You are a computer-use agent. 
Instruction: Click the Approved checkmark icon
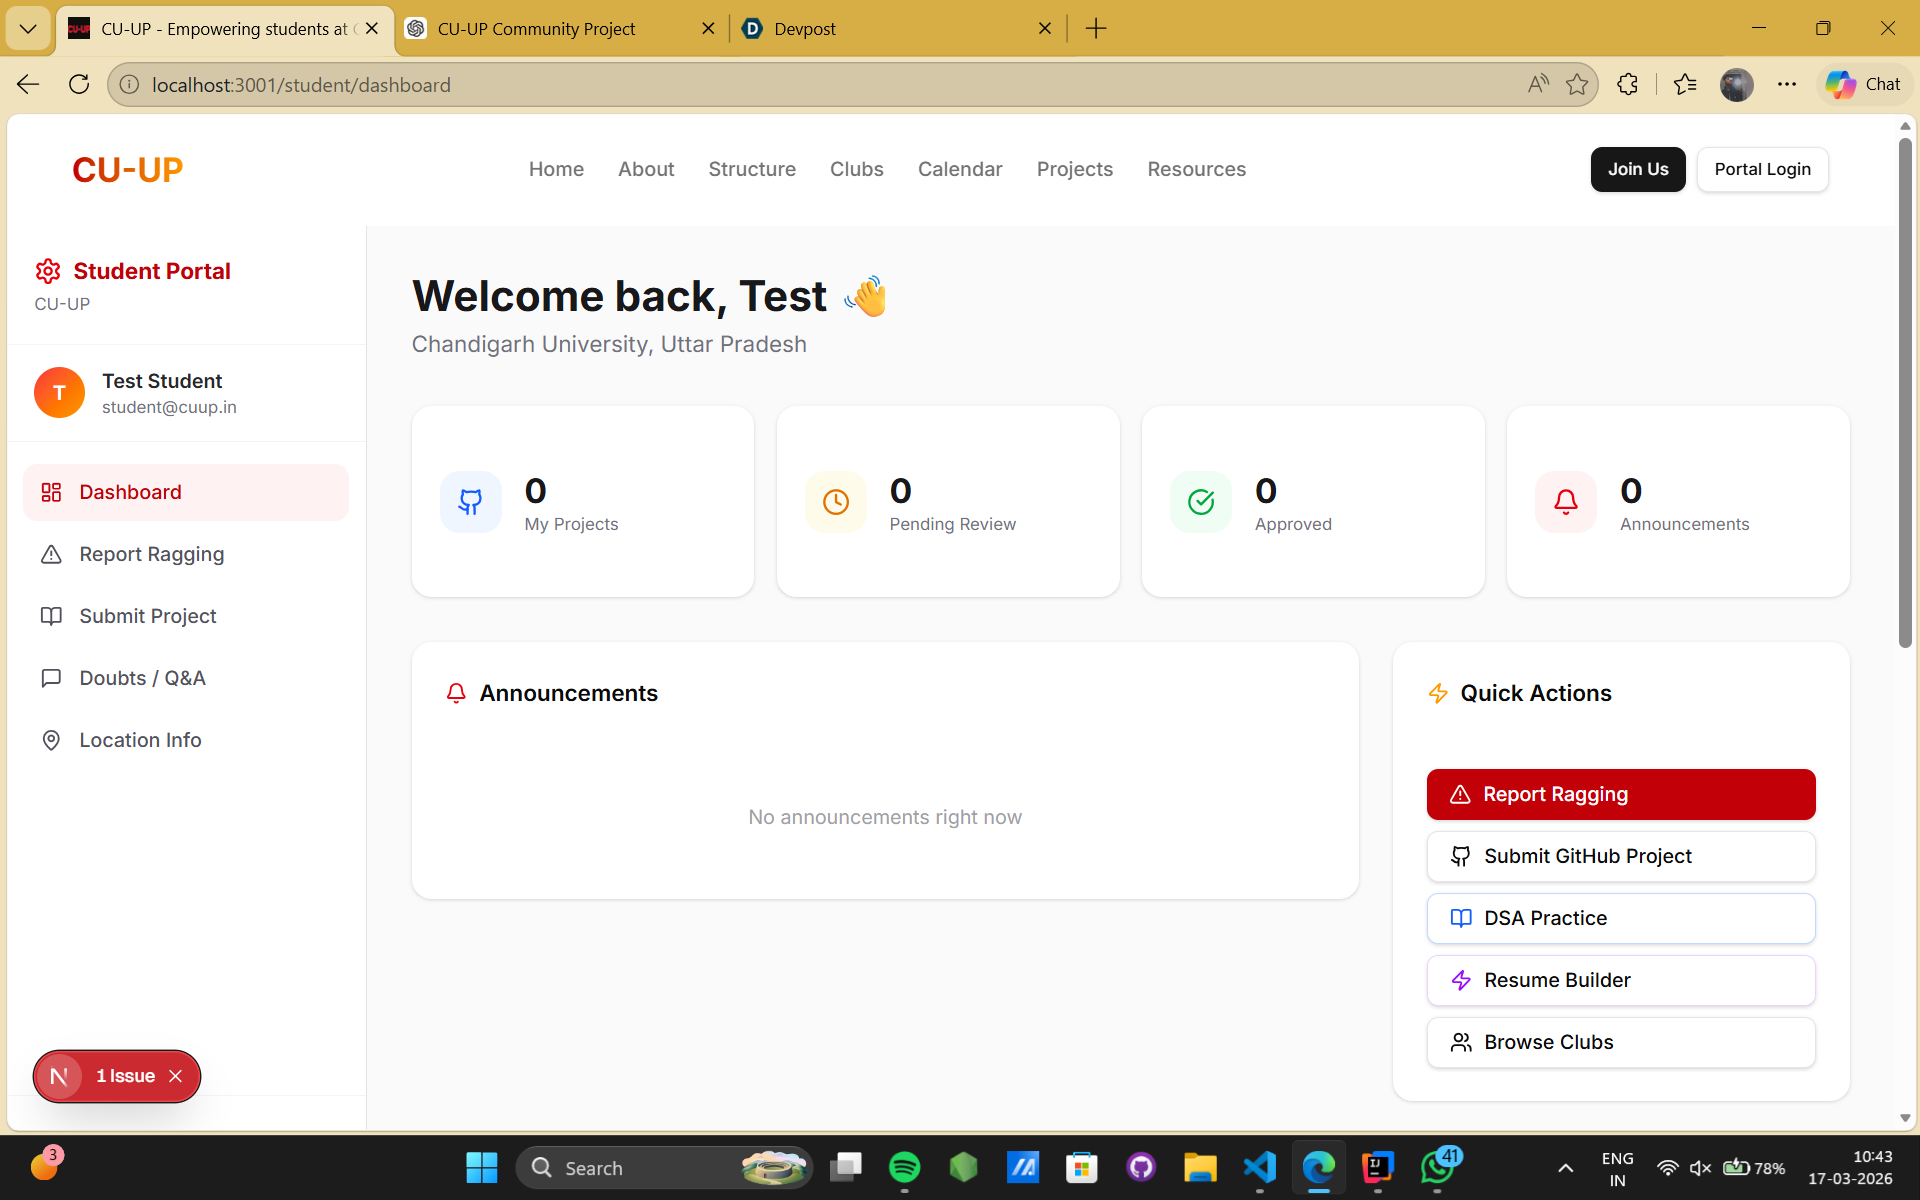click(x=1201, y=502)
